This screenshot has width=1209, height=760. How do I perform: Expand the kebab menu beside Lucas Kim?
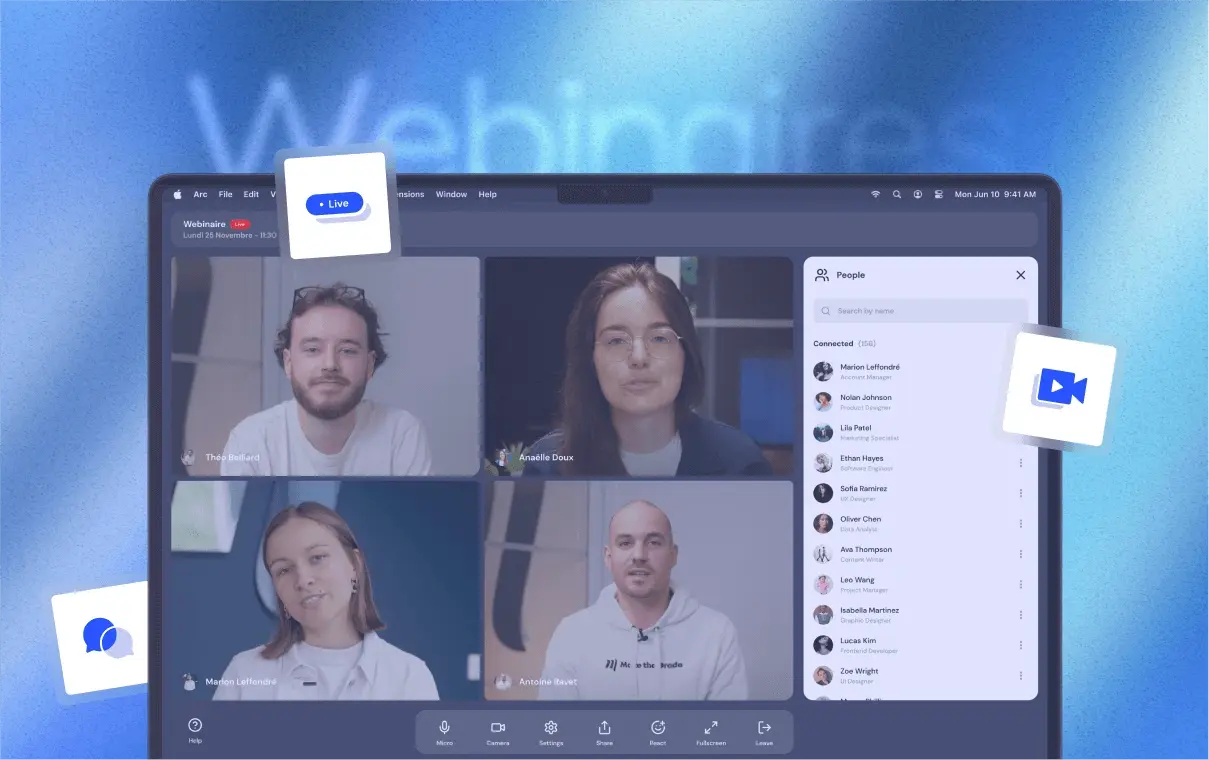(x=1020, y=645)
